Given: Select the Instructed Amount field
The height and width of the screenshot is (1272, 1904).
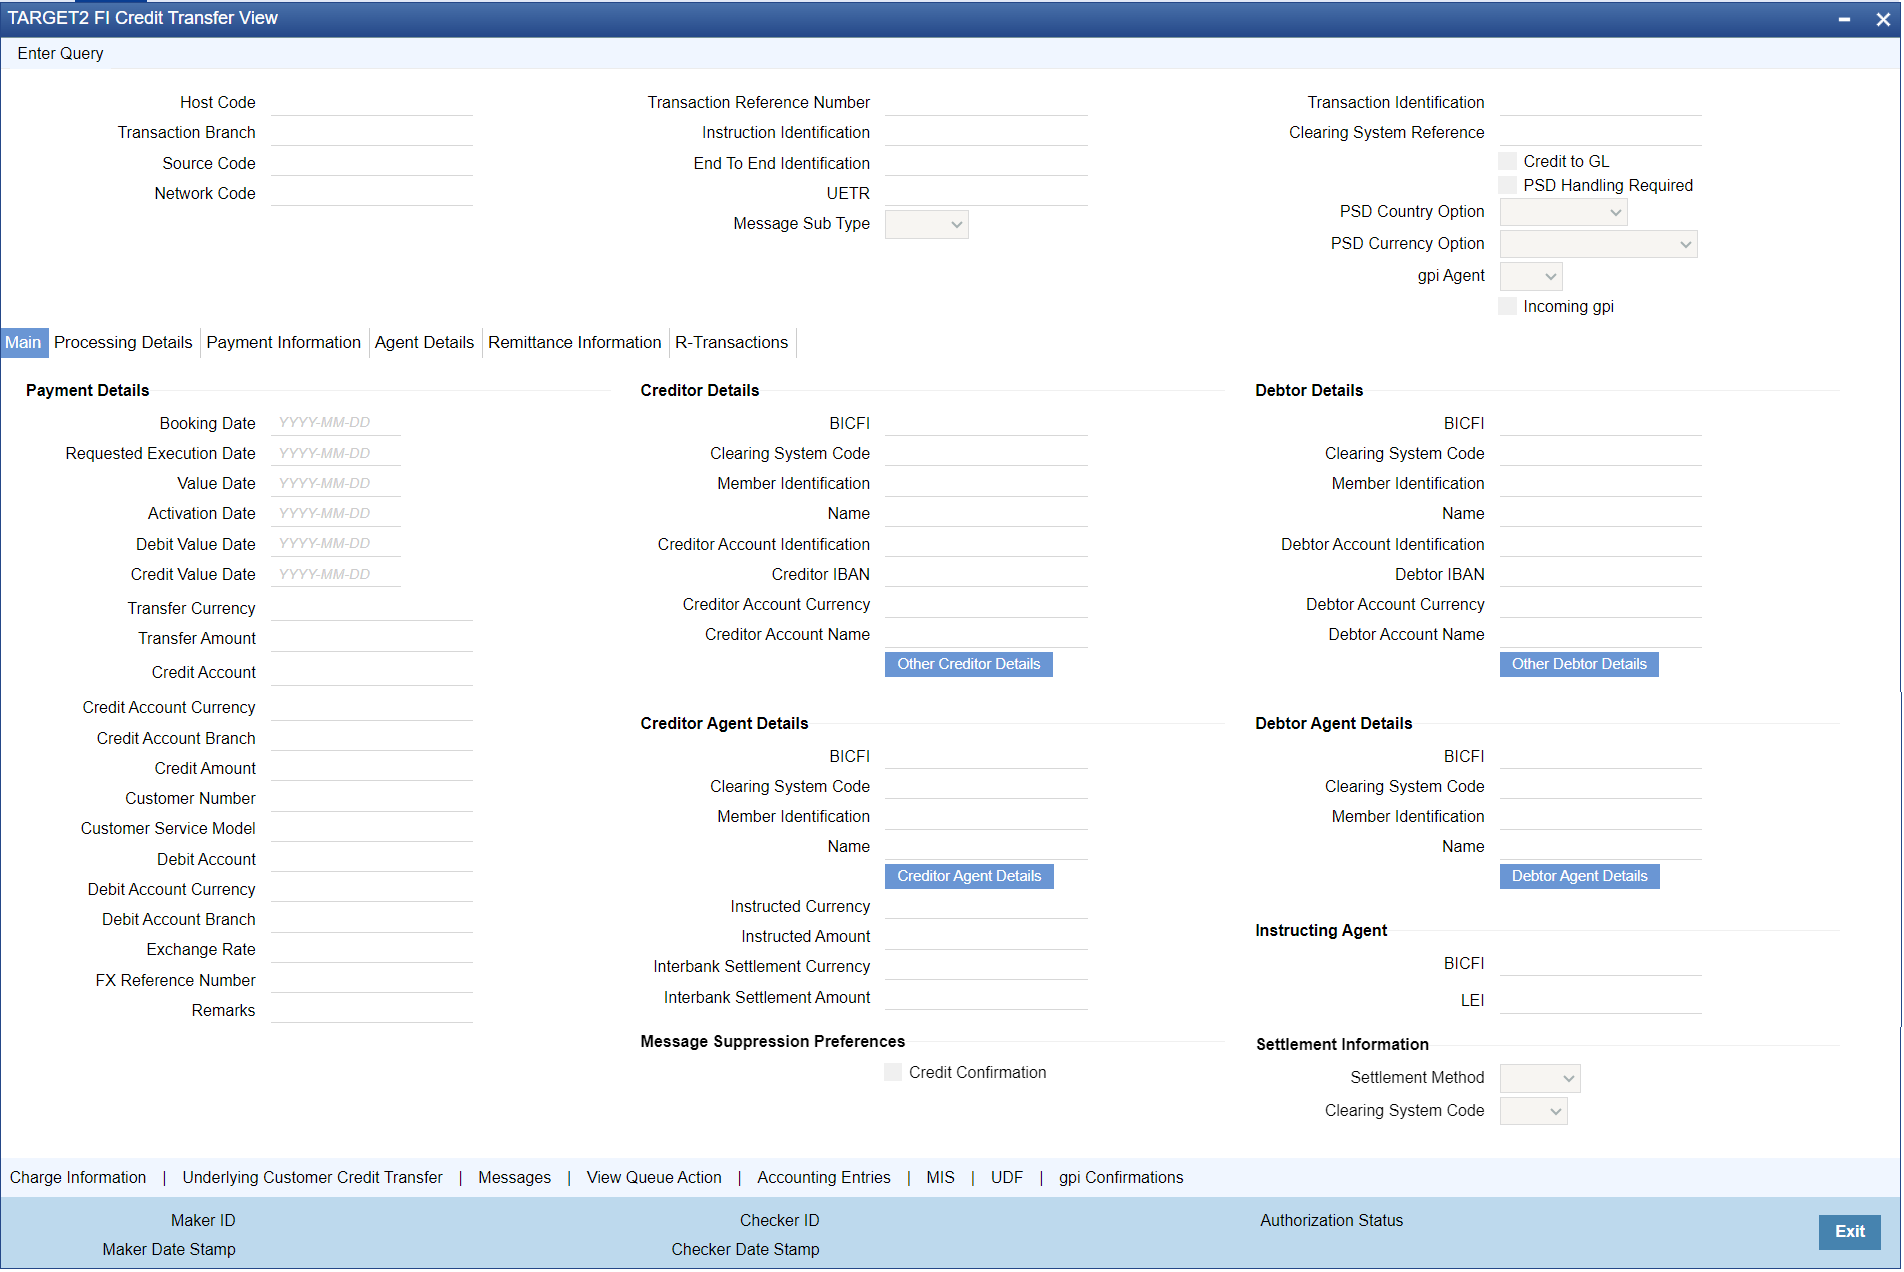Looking at the screenshot, I should pyautogui.click(x=986, y=937).
